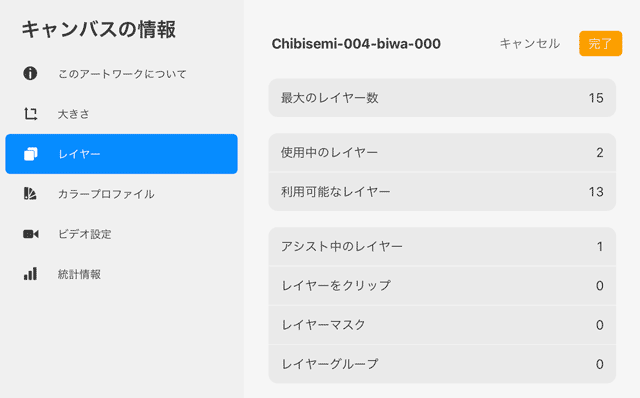Click the stacked layers icon in sidebar
The width and height of the screenshot is (640, 398).
pyautogui.click(x=31, y=154)
